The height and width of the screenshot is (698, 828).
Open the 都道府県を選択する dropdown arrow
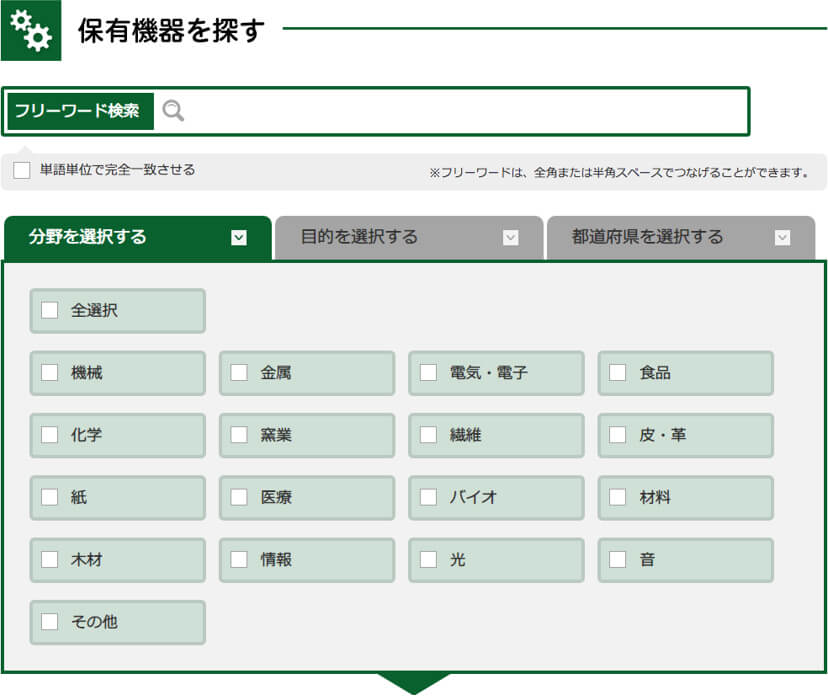tap(783, 237)
